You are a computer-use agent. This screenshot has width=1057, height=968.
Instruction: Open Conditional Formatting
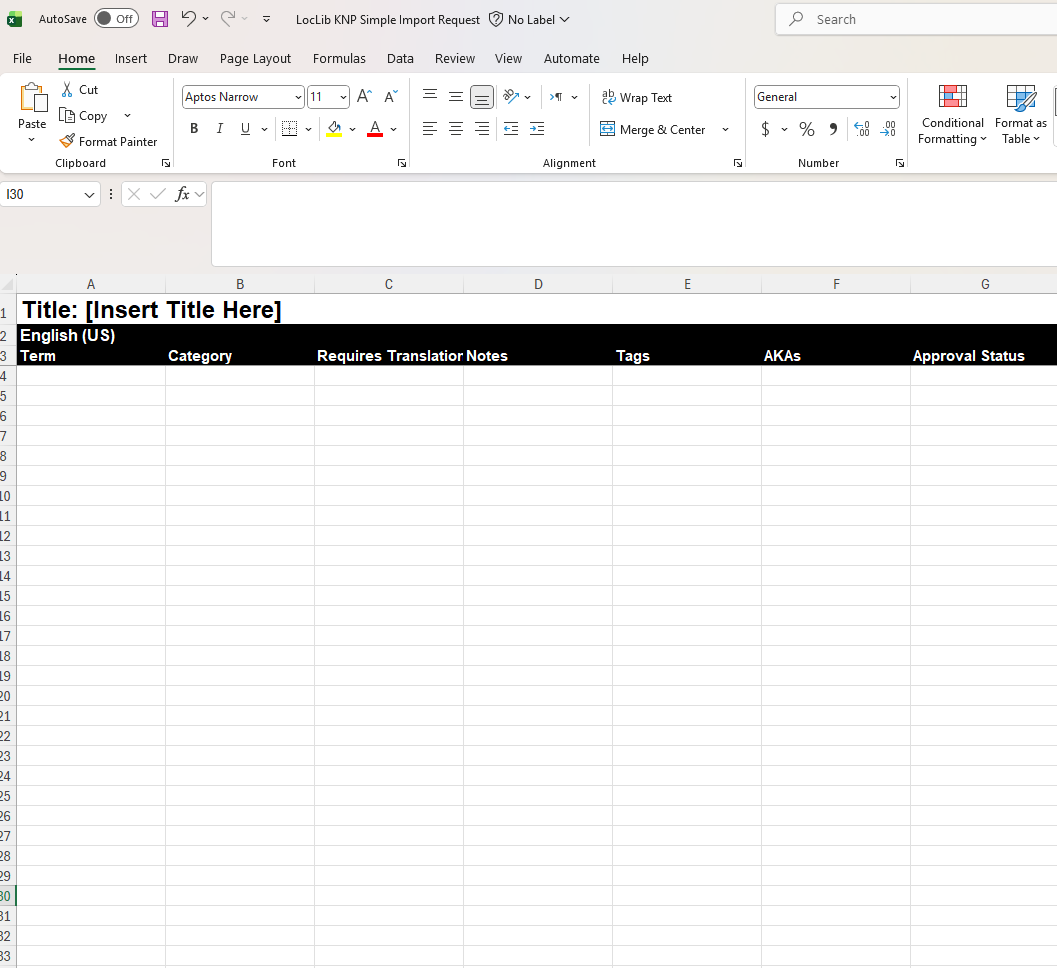tap(953, 114)
